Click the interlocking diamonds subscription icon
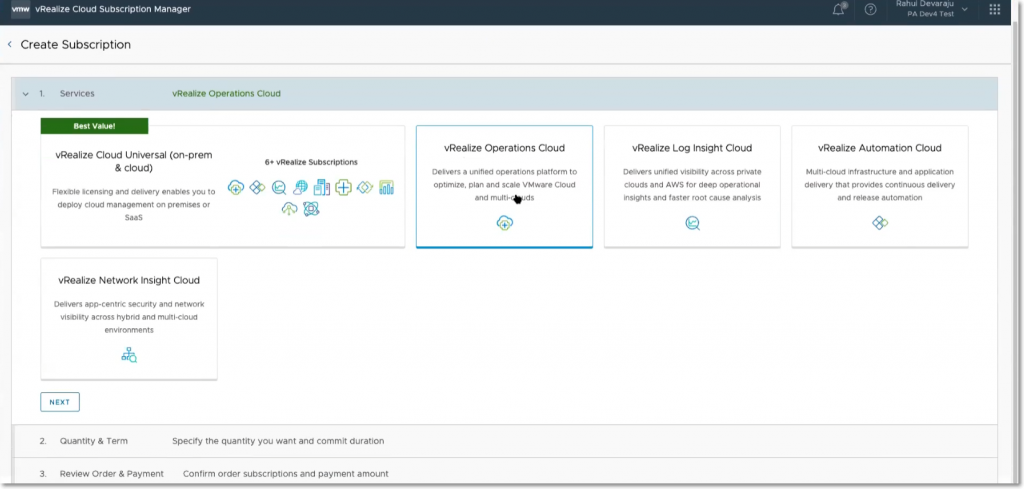Screen dimensions: 1024x489 [365, 188]
